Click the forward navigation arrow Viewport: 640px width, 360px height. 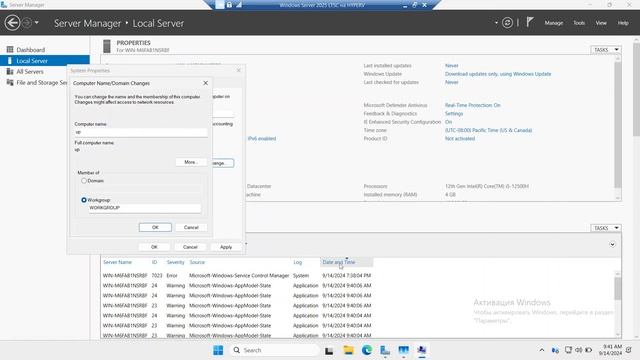[27, 23]
